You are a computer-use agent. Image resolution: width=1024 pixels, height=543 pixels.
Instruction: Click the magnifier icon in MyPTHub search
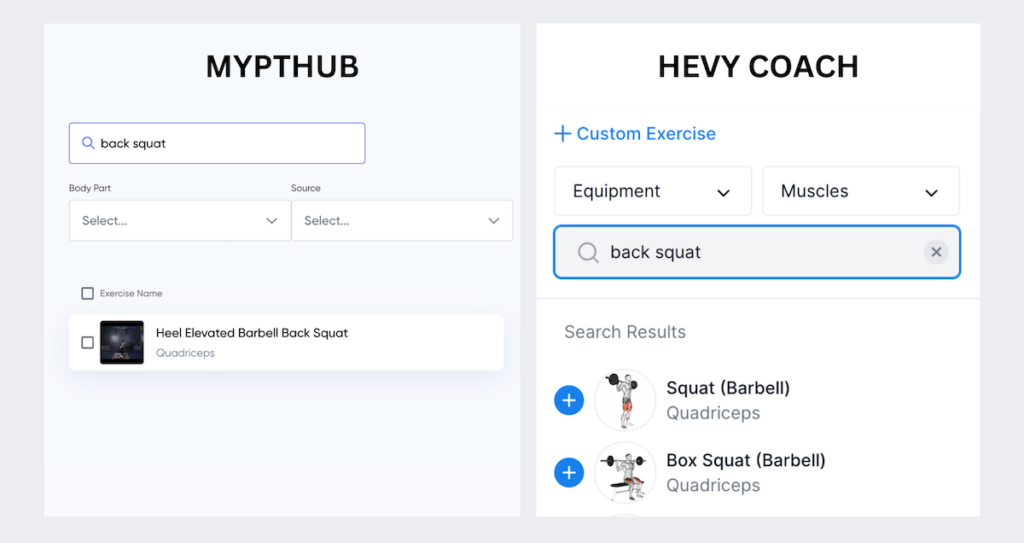88,143
